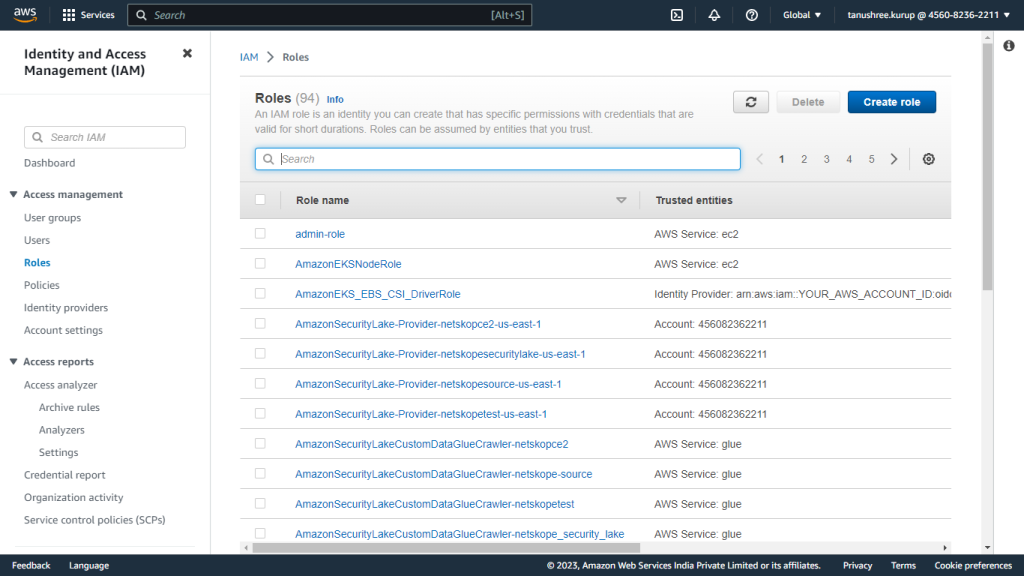
Task: Select the admin-role checkbox
Action: 260,233
